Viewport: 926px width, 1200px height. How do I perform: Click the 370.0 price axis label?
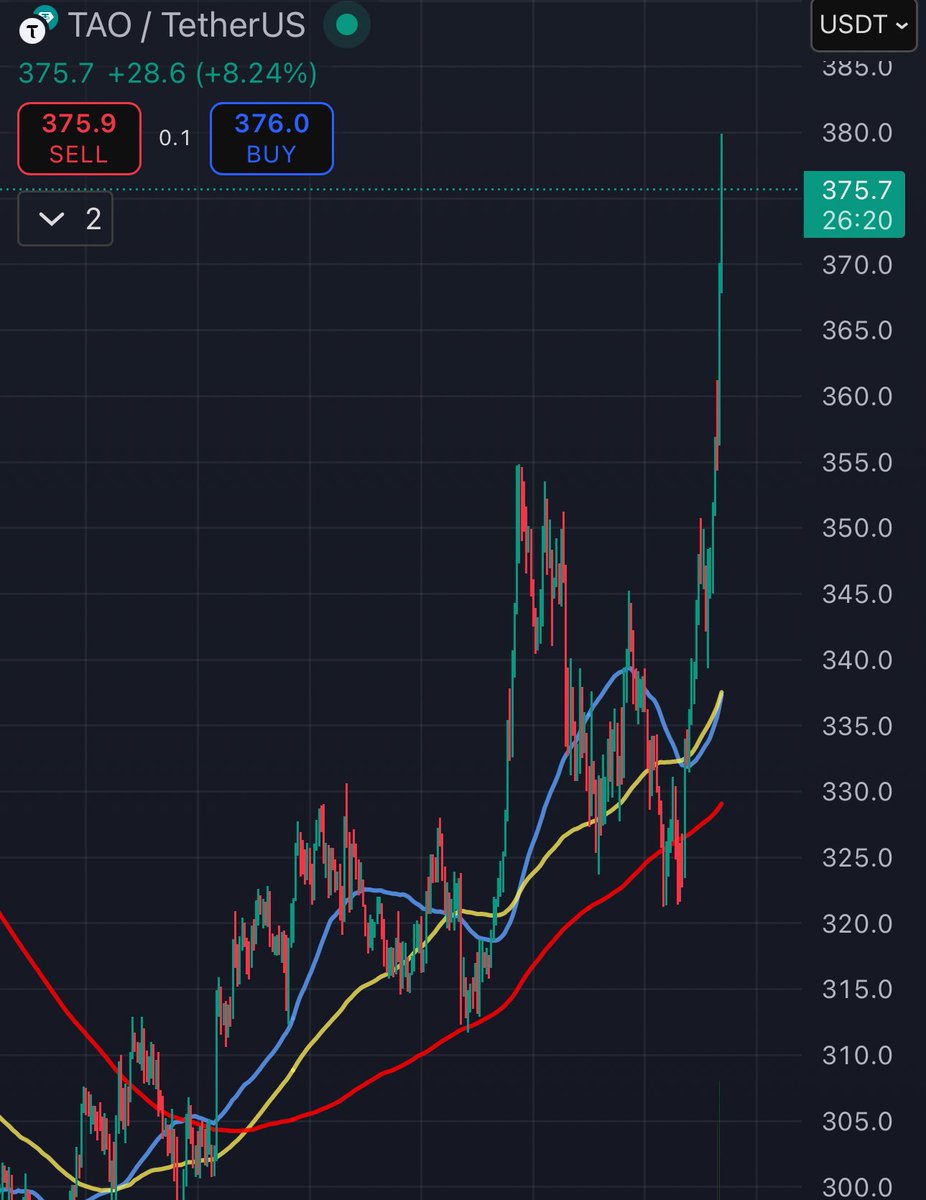(856, 265)
